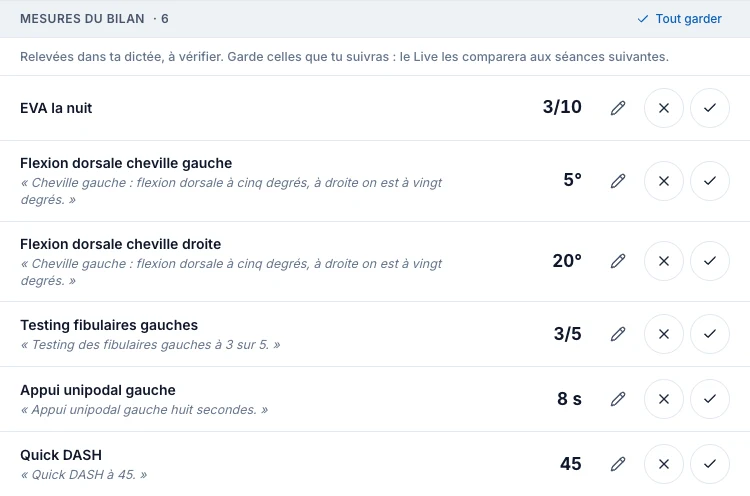Confirm the Quick DASH measure
Viewport: 750px width, 496px height.
(709, 464)
